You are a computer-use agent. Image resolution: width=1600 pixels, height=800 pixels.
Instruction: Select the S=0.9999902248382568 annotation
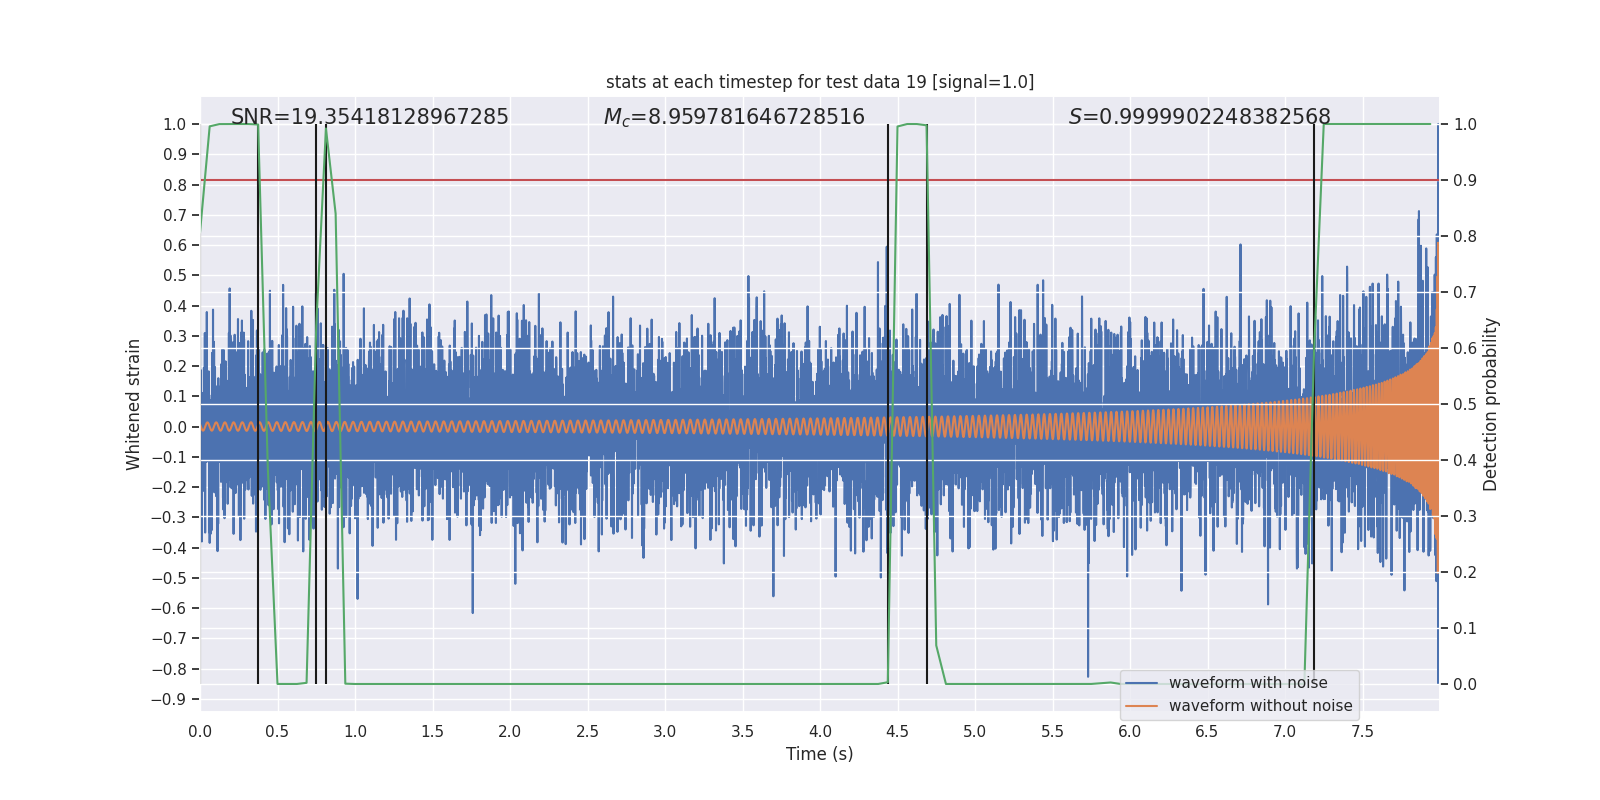pos(1200,117)
